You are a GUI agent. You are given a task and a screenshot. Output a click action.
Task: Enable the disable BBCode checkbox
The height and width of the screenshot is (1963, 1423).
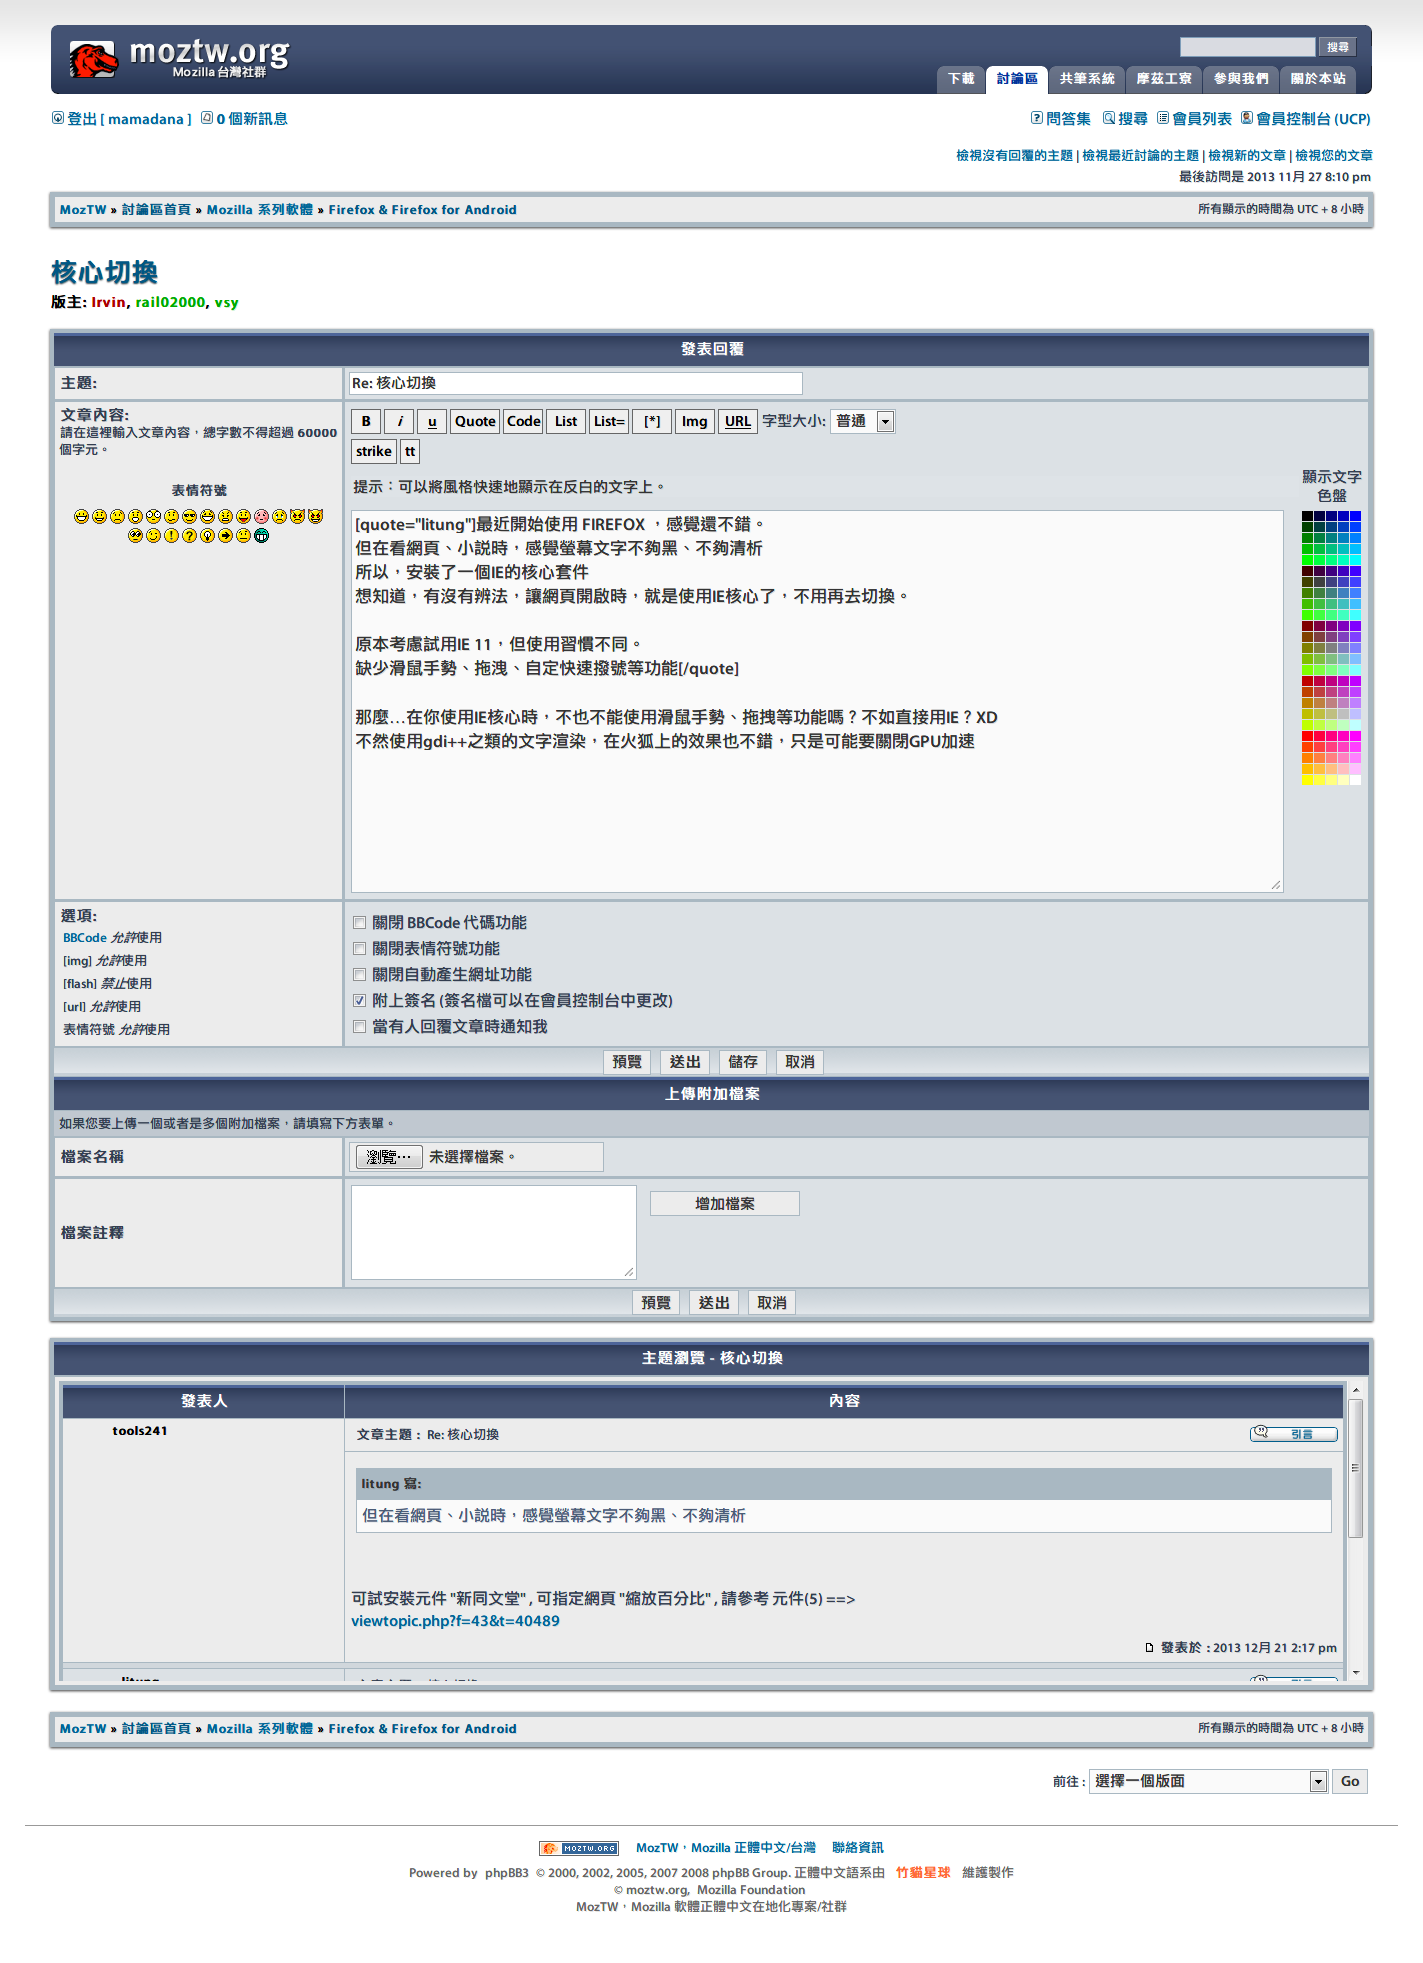[360, 923]
